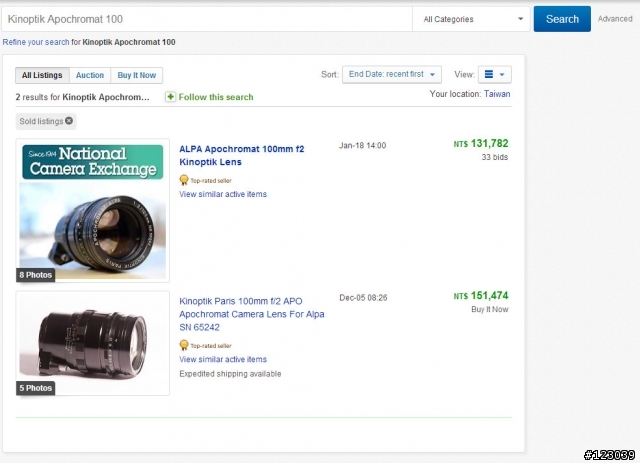The width and height of the screenshot is (640, 463).
Task: Click the NT$ 151,474 price
Action: point(481,296)
